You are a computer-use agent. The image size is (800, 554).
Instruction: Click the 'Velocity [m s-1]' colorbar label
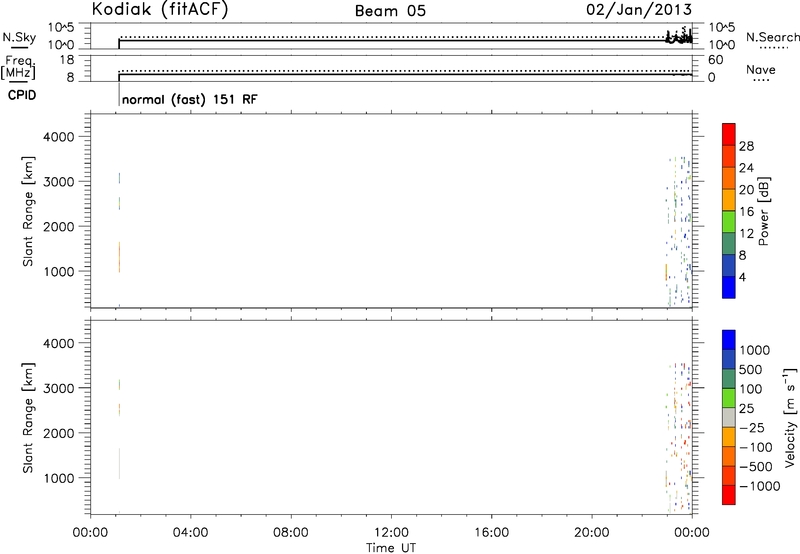coord(790,417)
